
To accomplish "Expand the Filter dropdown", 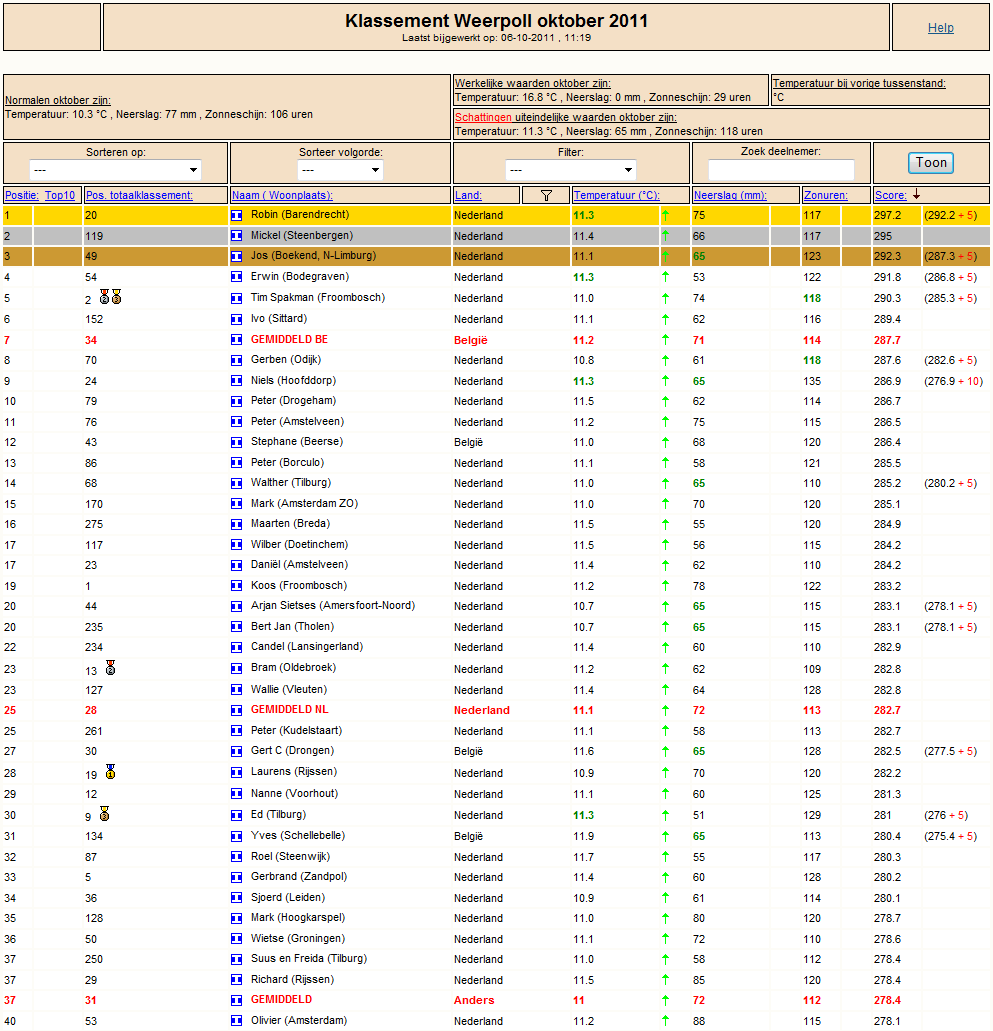I will click(570, 170).
